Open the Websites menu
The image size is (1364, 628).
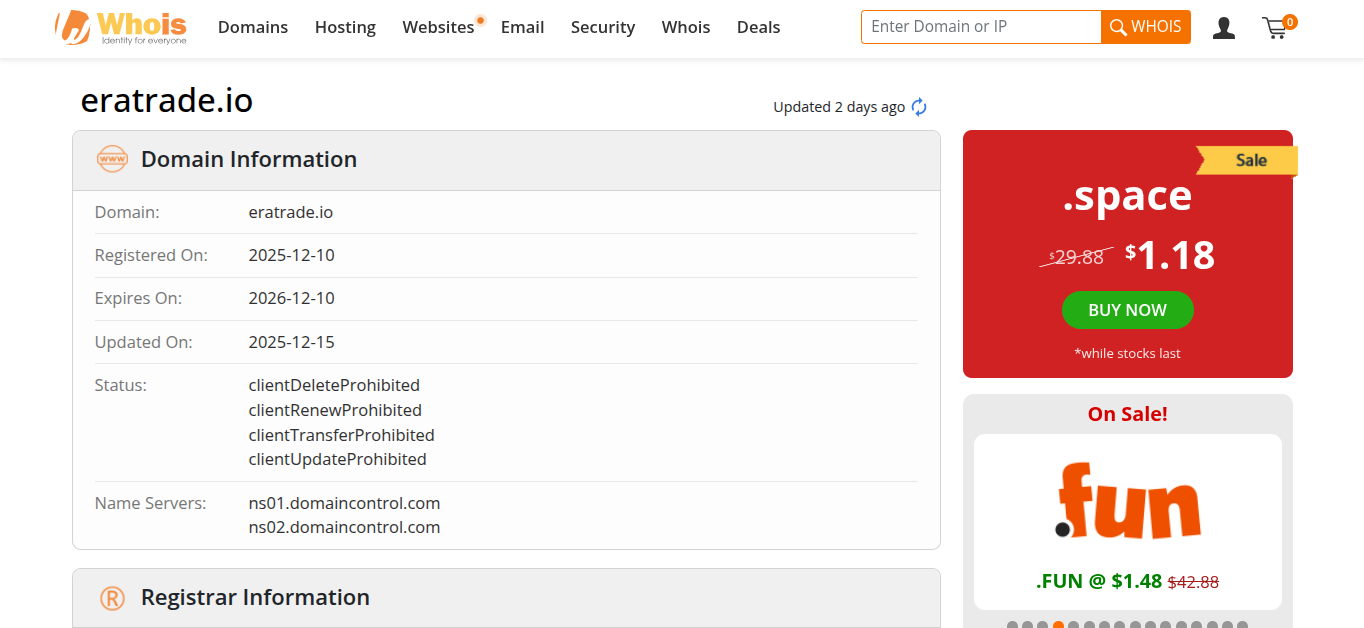point(439,27)
